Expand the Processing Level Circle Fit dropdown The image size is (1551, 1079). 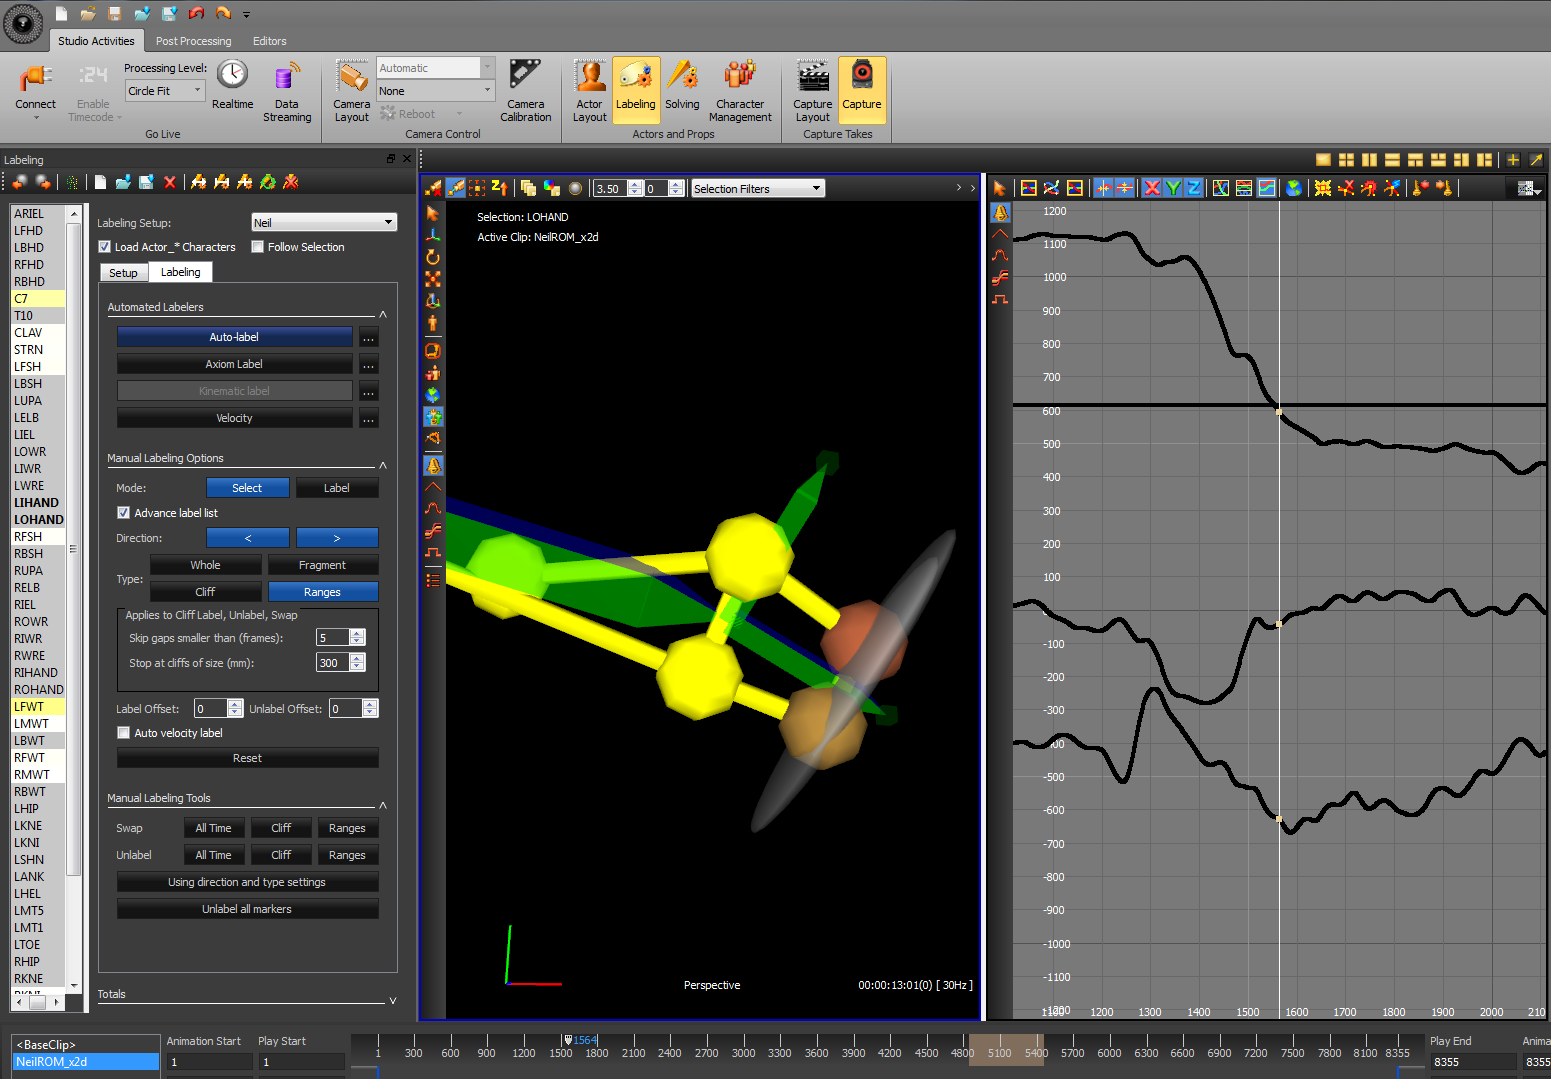[x=165, y=91]
